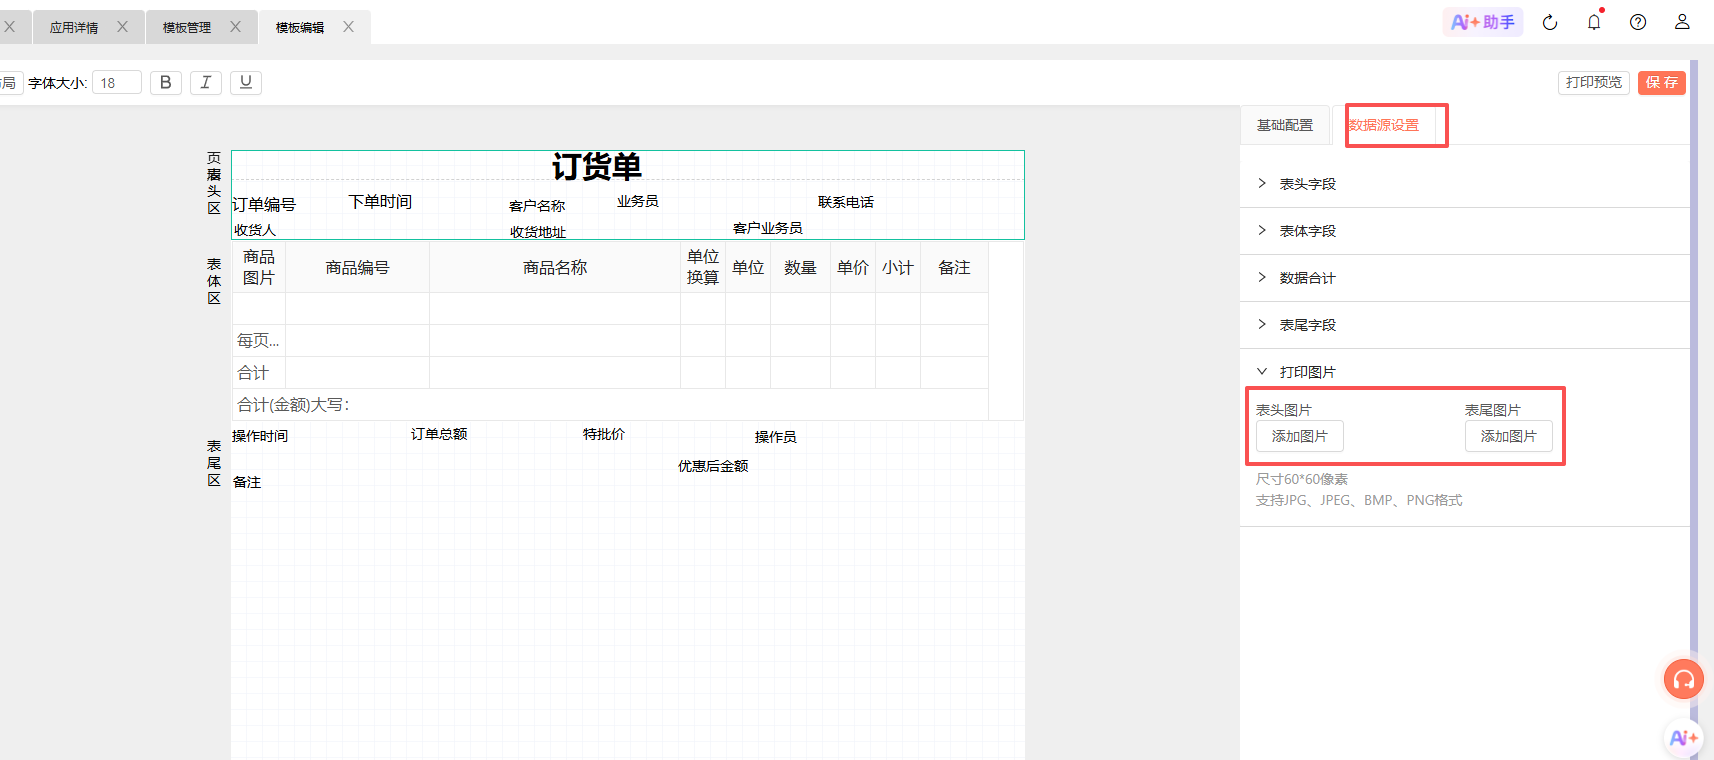1714x760 pixels.
Task: Click the 商品名称 column header
Action: (x=555, y=267)
